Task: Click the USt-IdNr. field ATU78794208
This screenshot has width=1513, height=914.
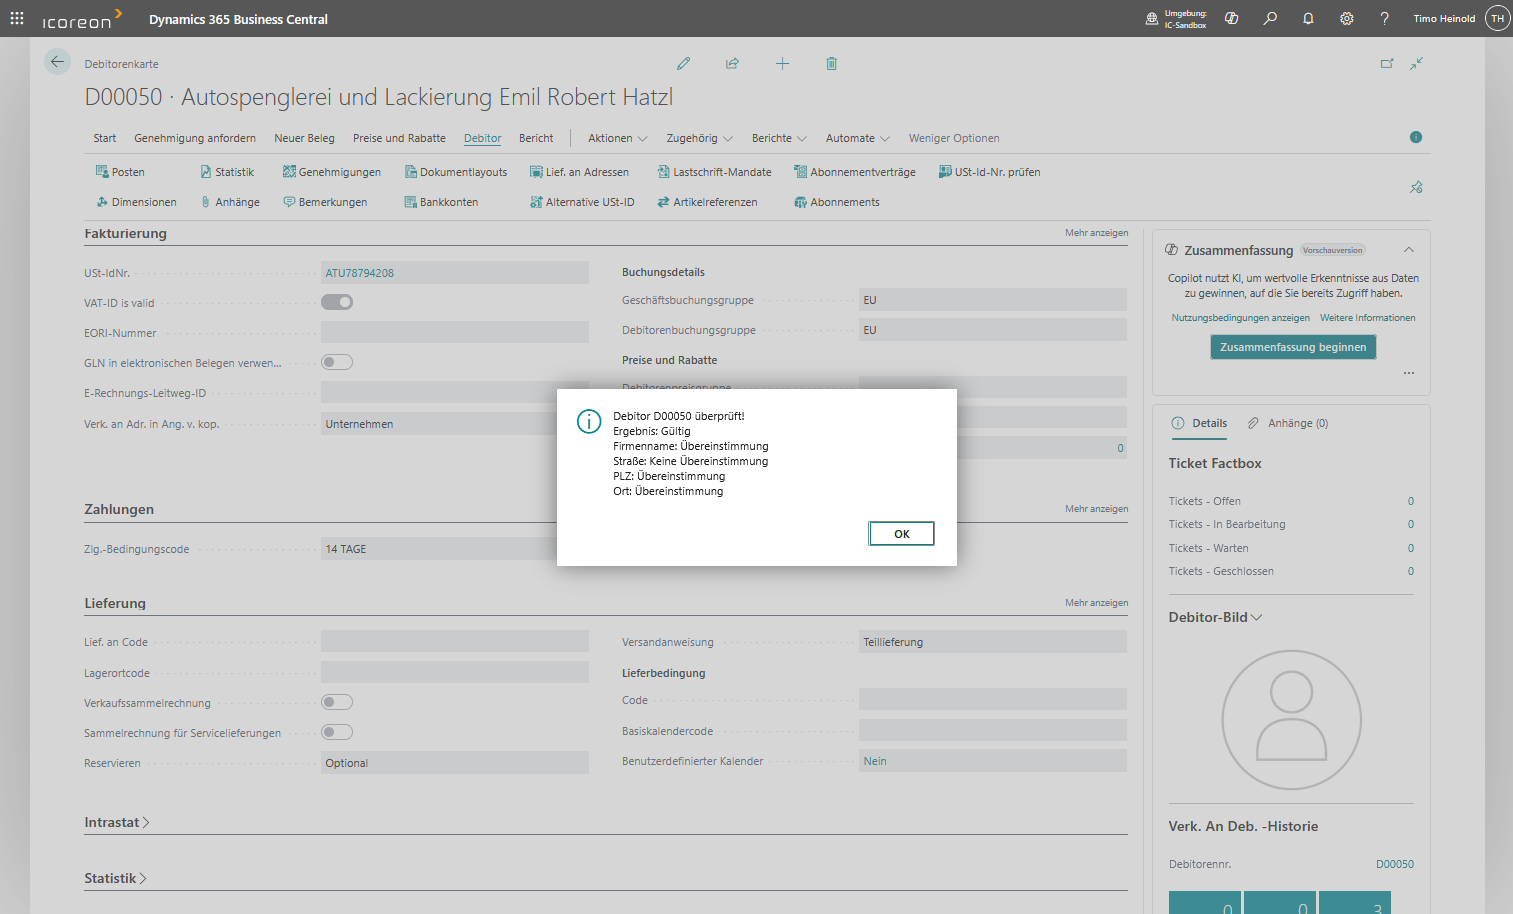Action: point(454,273)
